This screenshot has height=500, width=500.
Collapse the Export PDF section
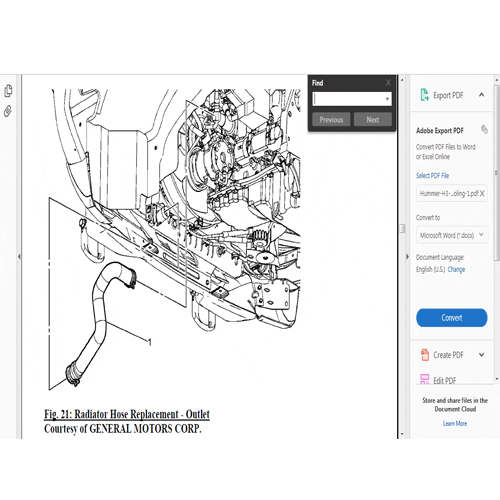pos(482,95)
